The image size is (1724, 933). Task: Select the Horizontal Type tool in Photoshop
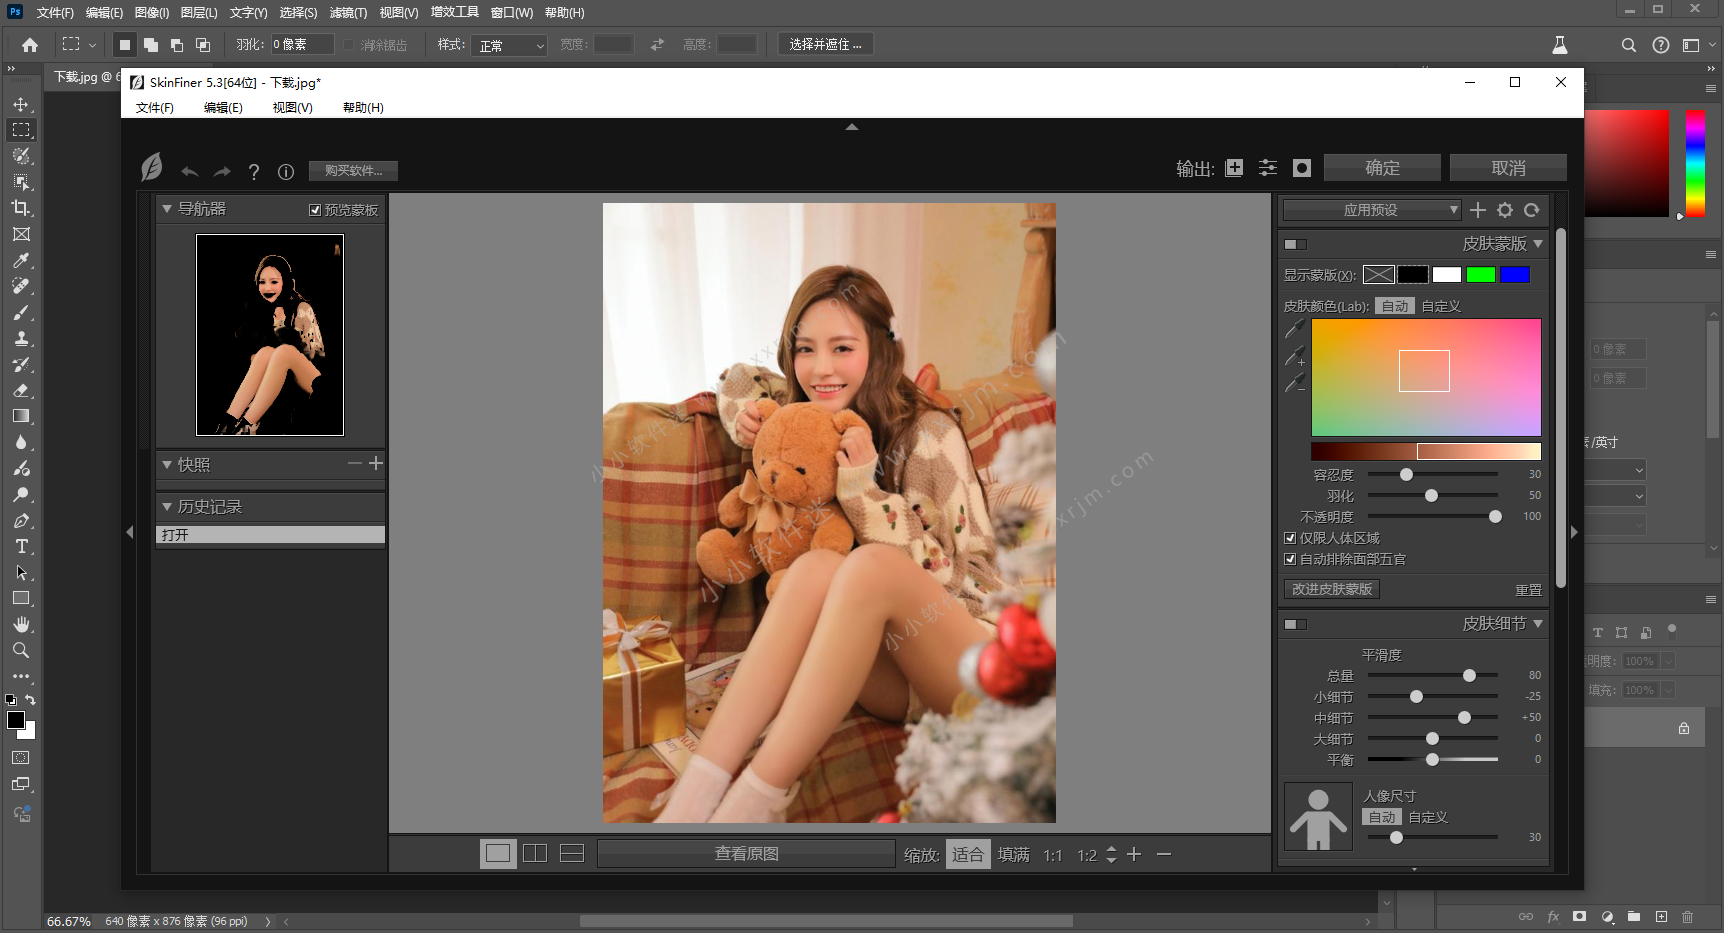coord(21,546)
